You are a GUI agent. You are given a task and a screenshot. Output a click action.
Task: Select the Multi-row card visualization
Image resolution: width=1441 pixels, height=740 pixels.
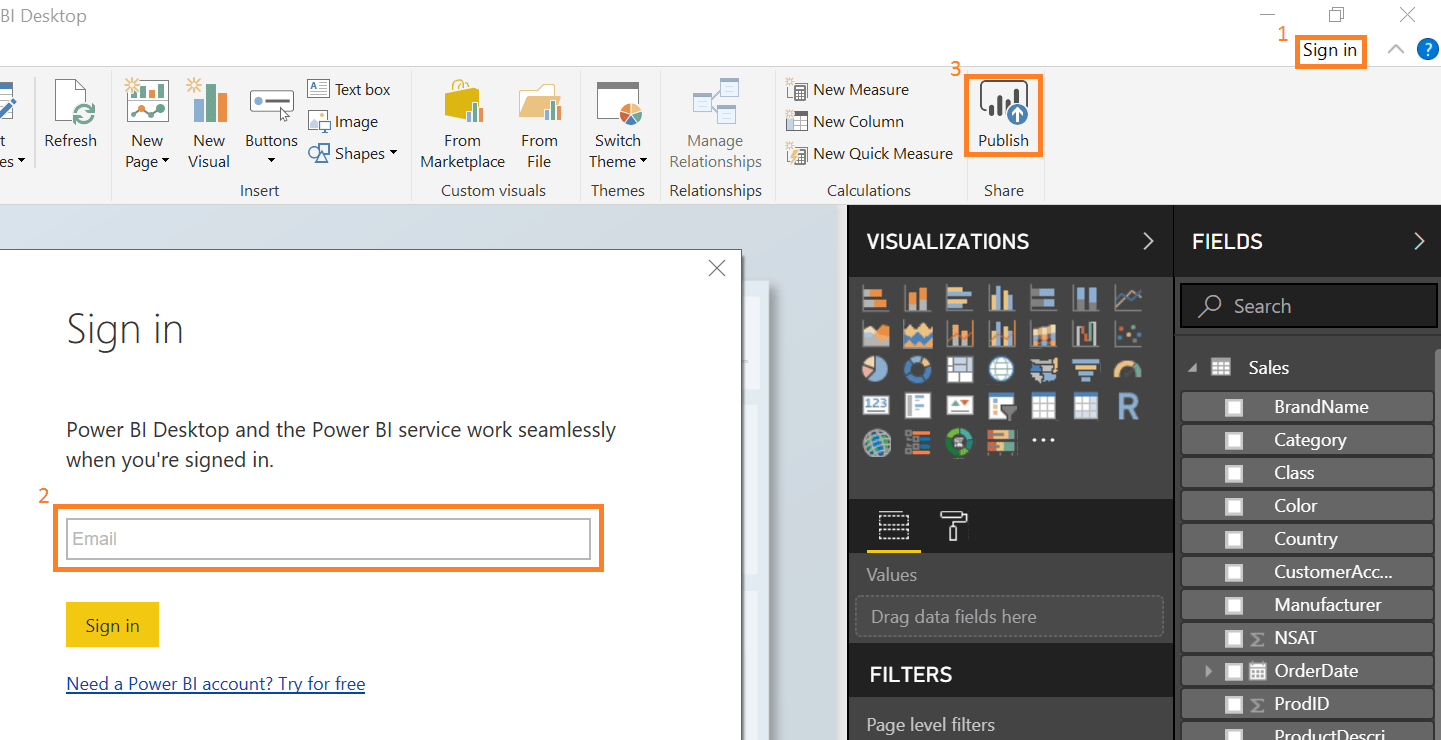pos(917,405)
